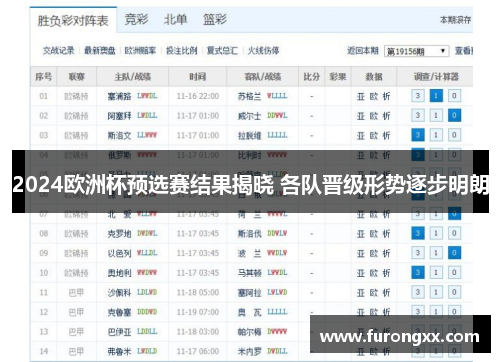Open the 胜负彩对阵表 tab
Image resolution: width=500 pixels, height=362 pixels.
point(73,21)
